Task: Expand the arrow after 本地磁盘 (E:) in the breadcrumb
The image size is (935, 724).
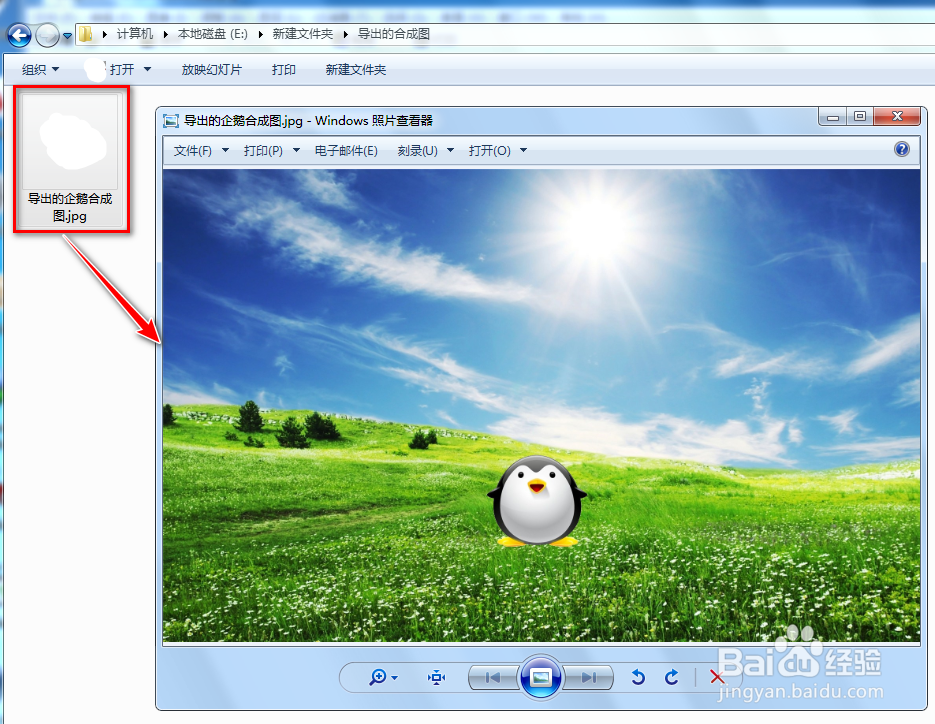Action: coord(261,35)
